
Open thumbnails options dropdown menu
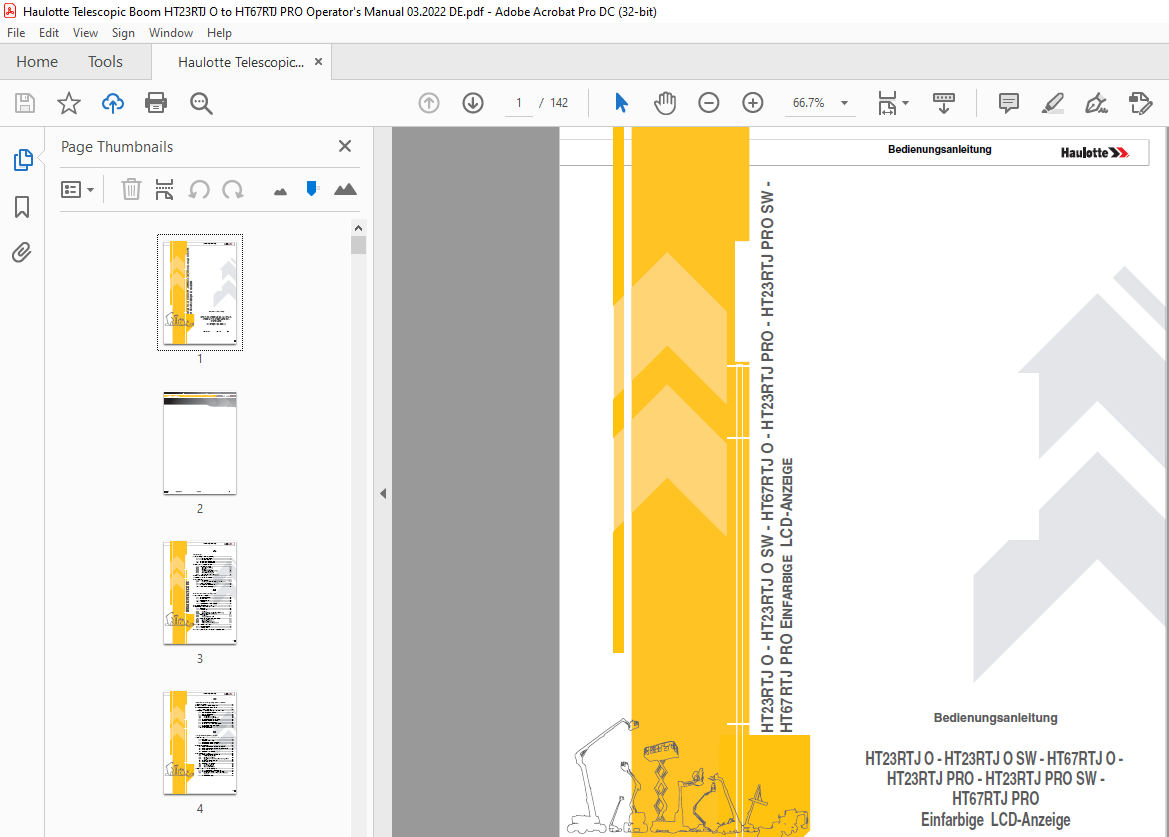click(78, 189)
